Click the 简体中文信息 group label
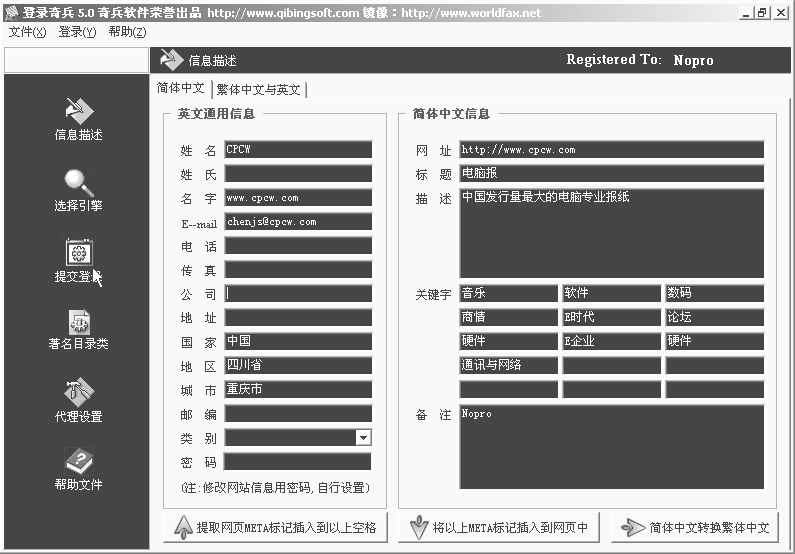This screenshot has height=554, width=795. click(x=451, y=114)
